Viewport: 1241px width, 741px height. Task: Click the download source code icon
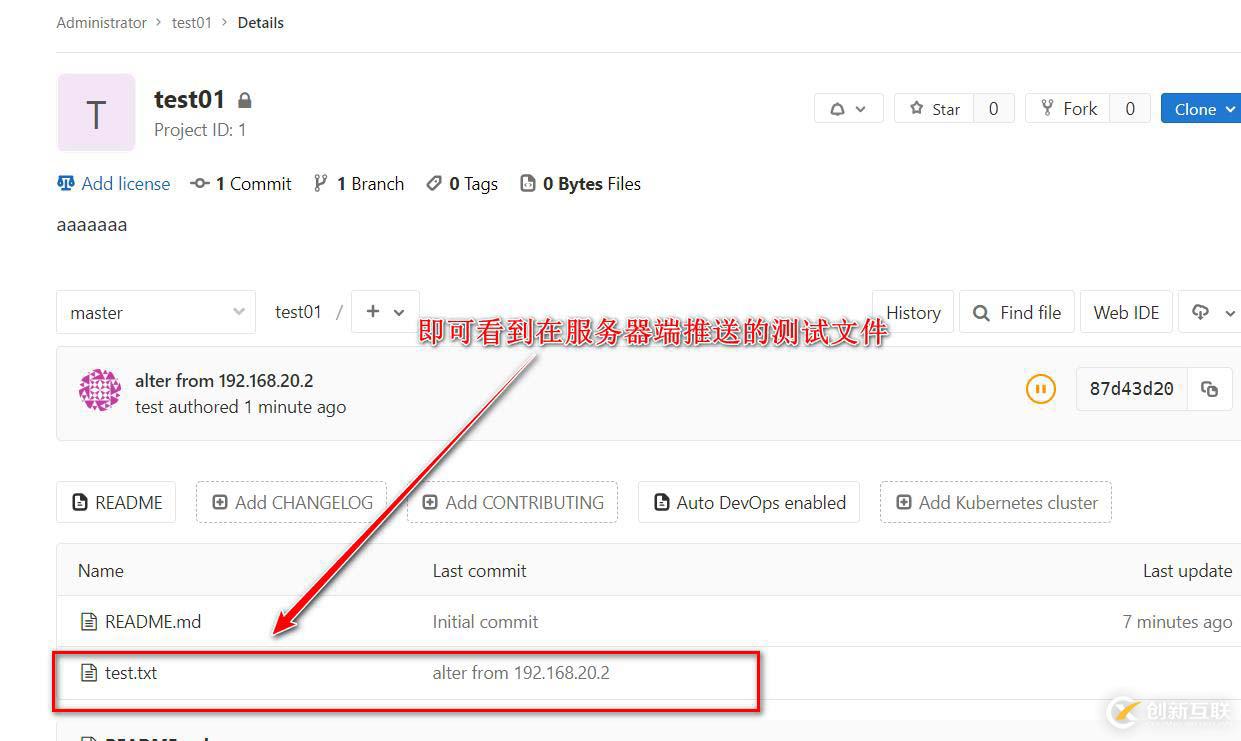click(1211, 312)
